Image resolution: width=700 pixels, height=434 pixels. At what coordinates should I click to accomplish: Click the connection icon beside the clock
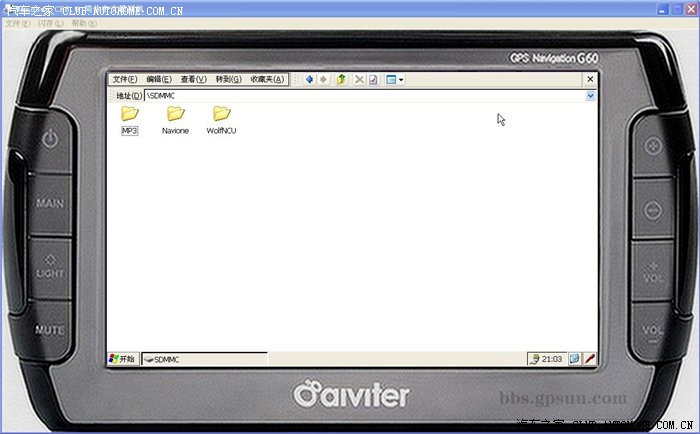534,359
